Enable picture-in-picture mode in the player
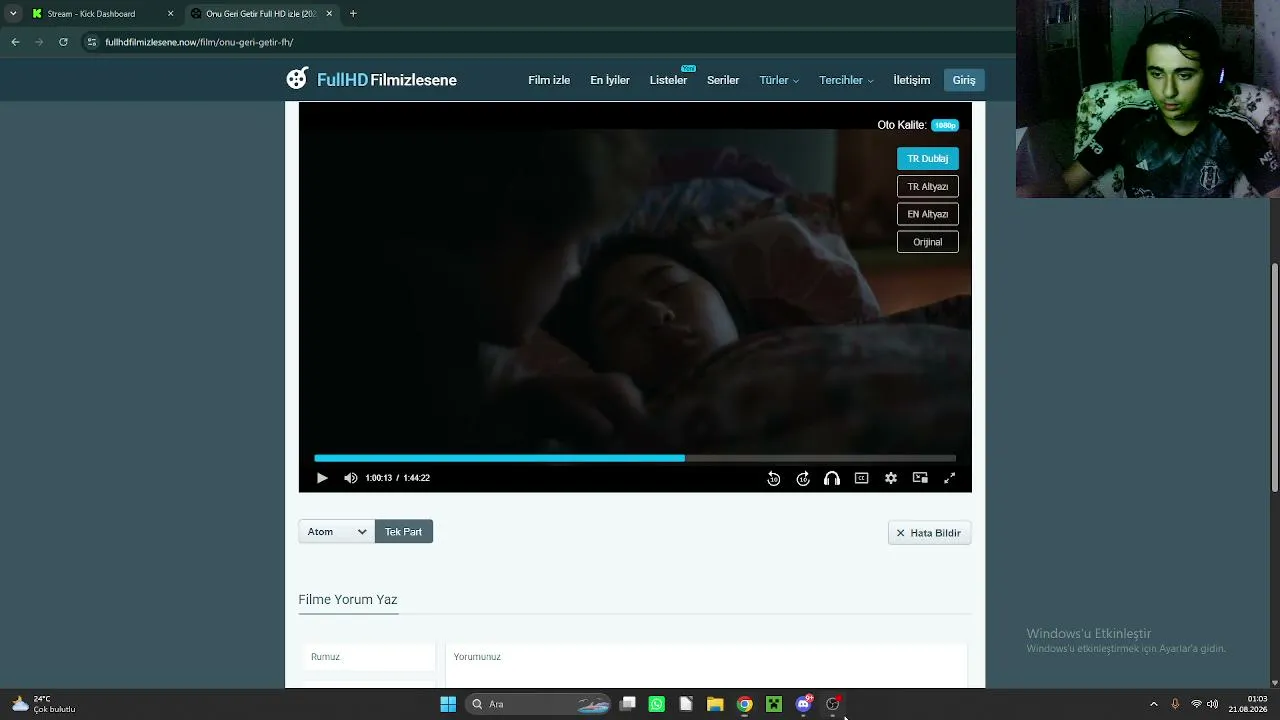The image size is (1280, 720). (x=920, y=478)
